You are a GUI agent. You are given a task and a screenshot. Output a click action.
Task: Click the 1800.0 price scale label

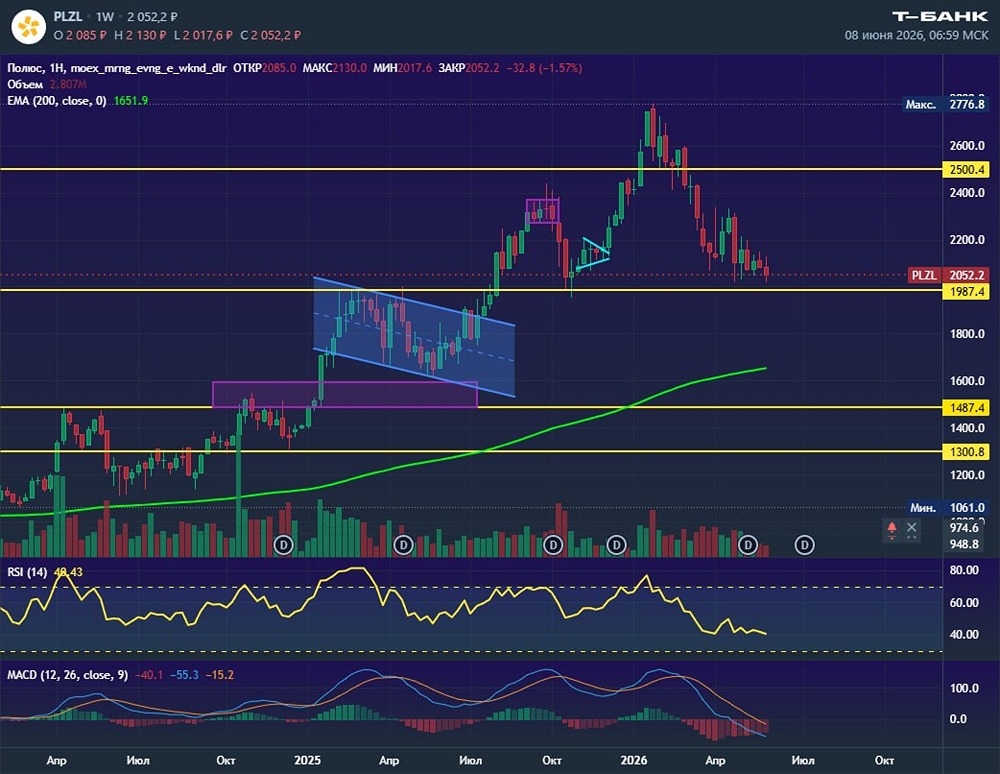coord(967,333)
